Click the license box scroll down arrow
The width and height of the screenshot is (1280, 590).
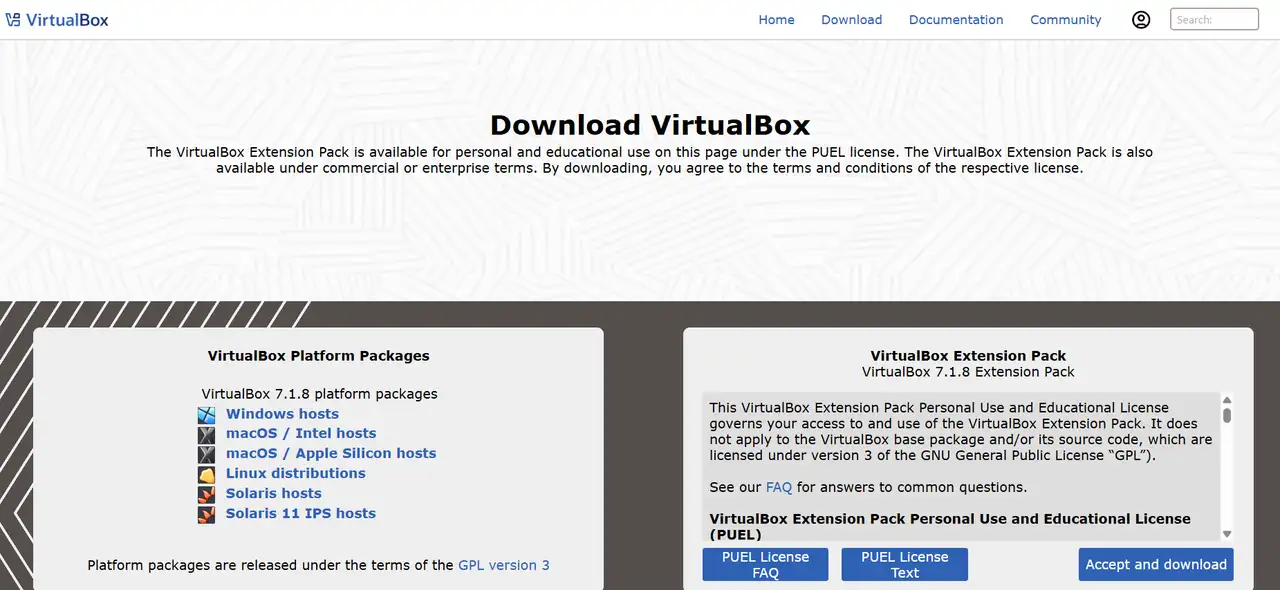click(1227, 534)
